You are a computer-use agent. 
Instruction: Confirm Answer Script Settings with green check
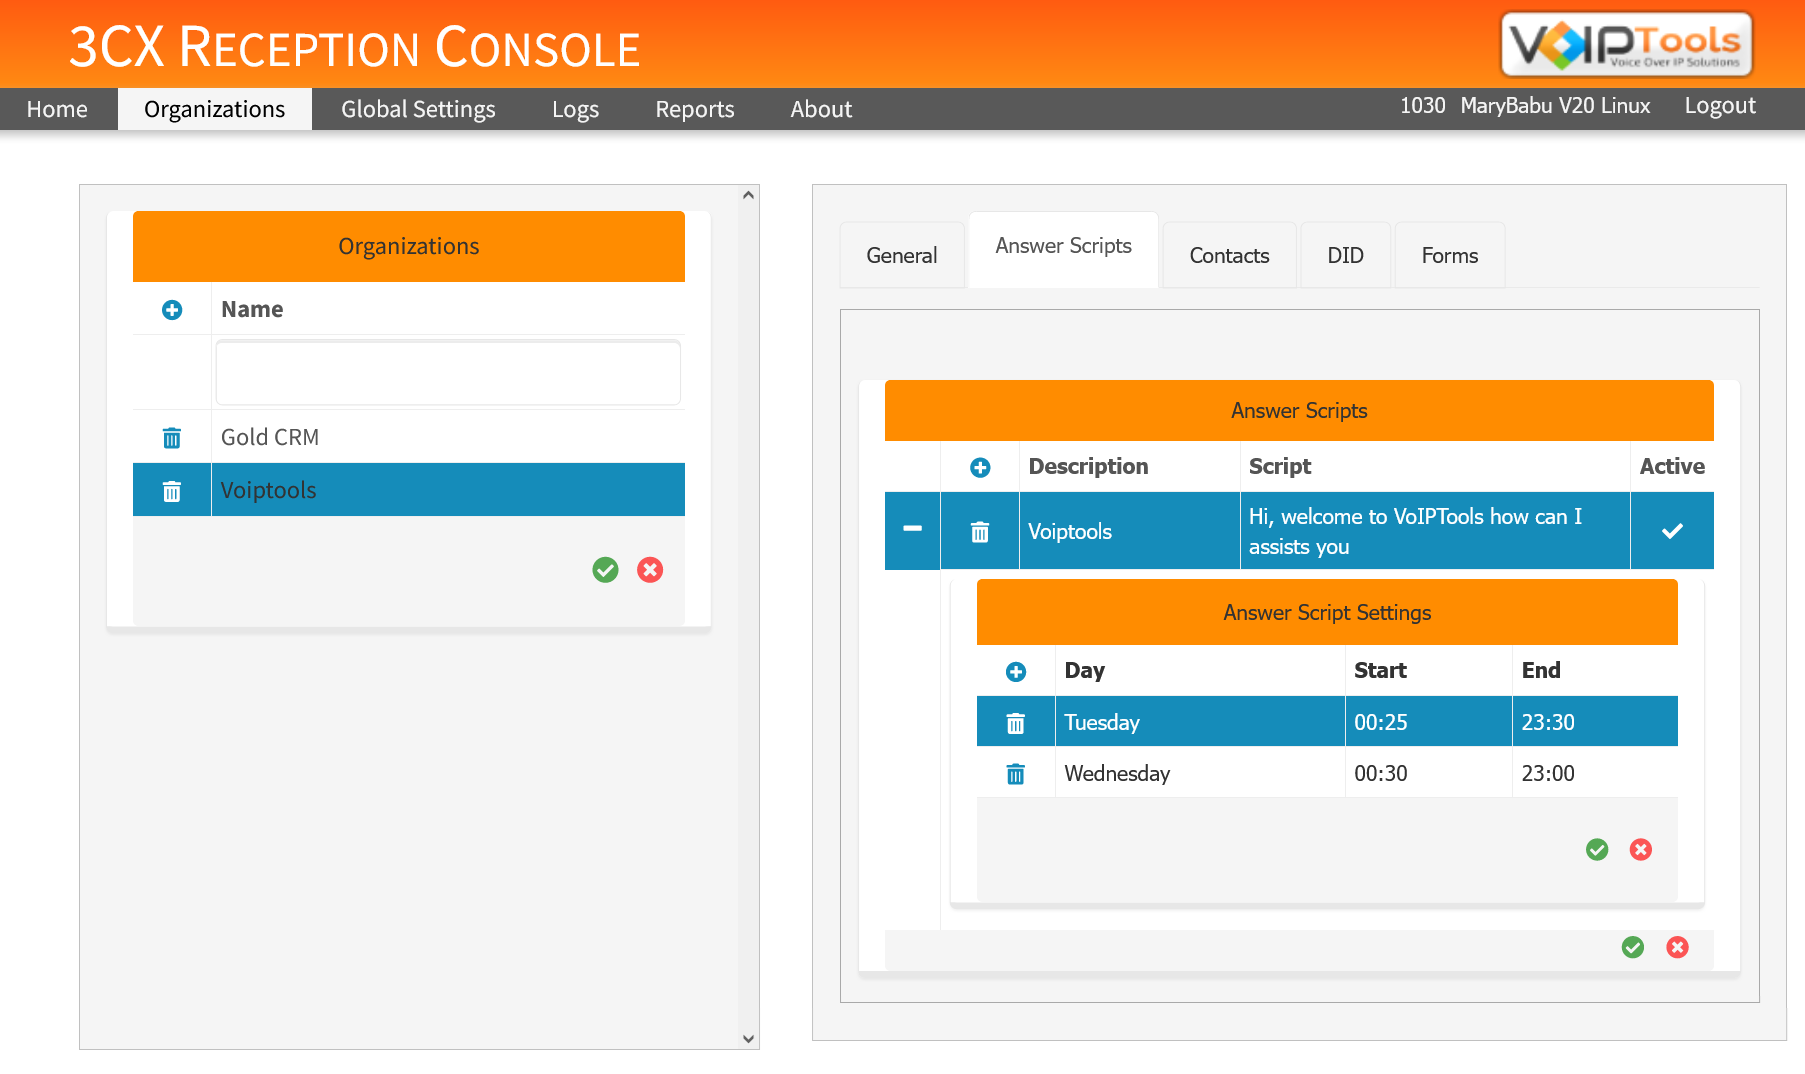pos(1596,850)
